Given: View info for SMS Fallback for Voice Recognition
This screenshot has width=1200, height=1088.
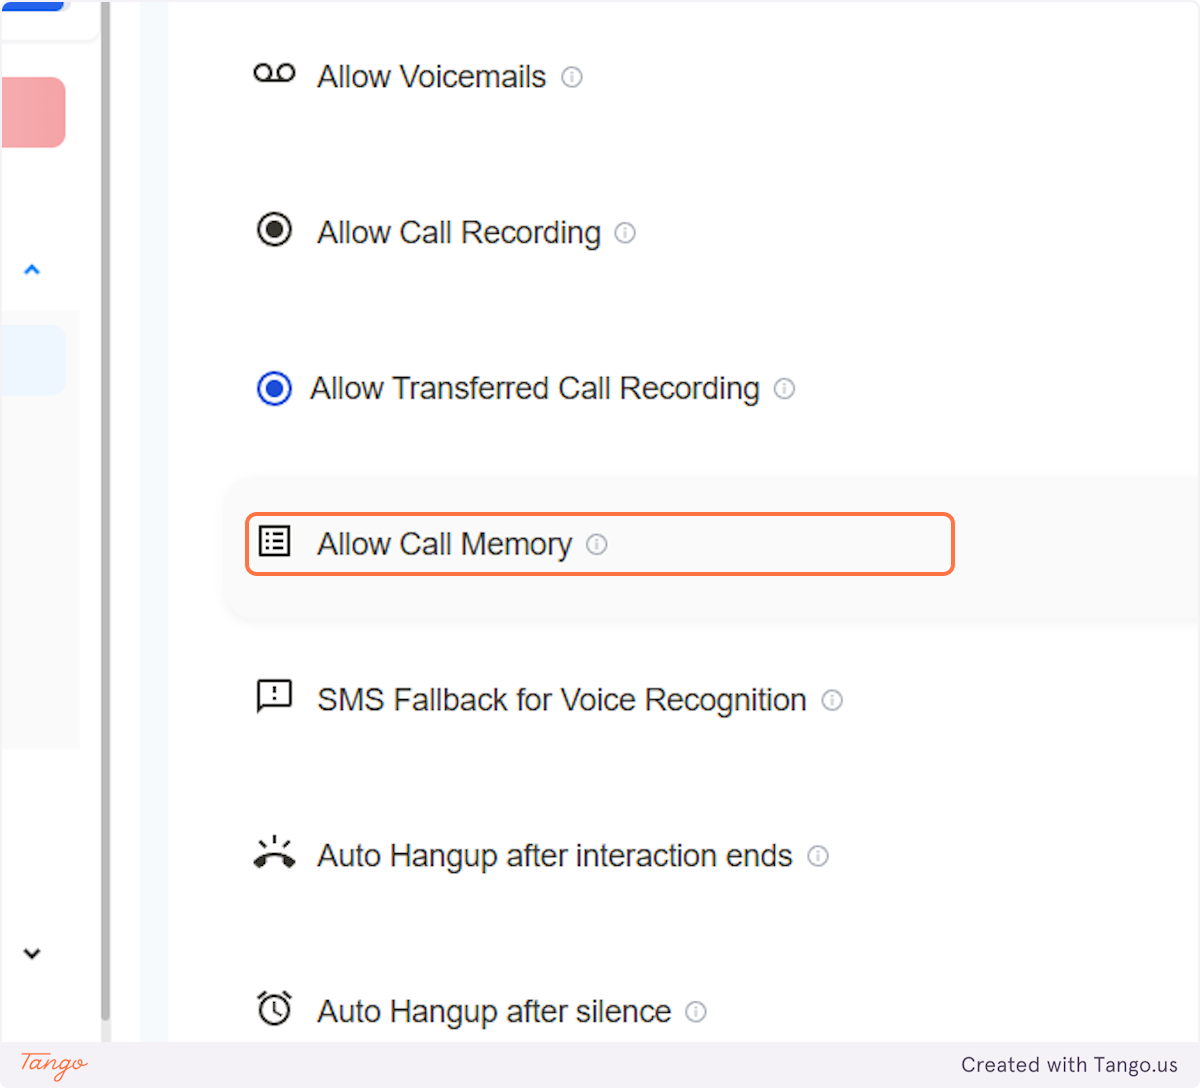Looking at the screenshot, I should (832, 701).
